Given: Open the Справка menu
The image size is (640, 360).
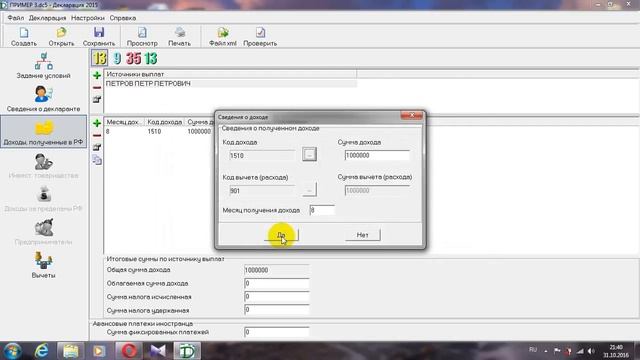Looking at the screenshot, I should click(x=123, y=18).
